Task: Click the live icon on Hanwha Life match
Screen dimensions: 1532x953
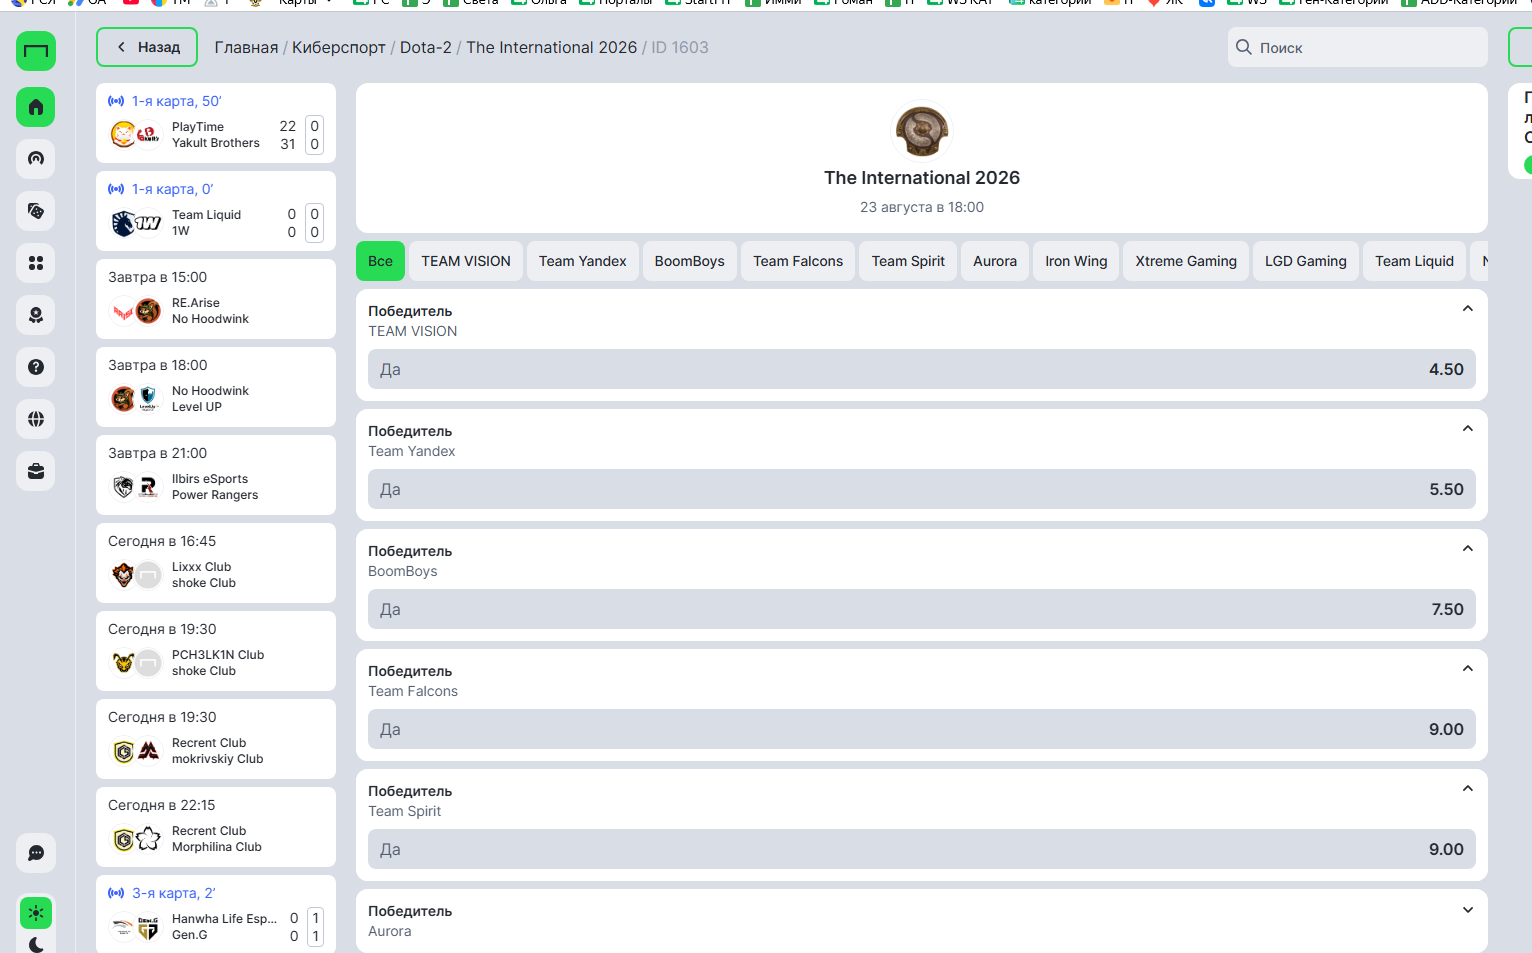Action: coord(116,893)
